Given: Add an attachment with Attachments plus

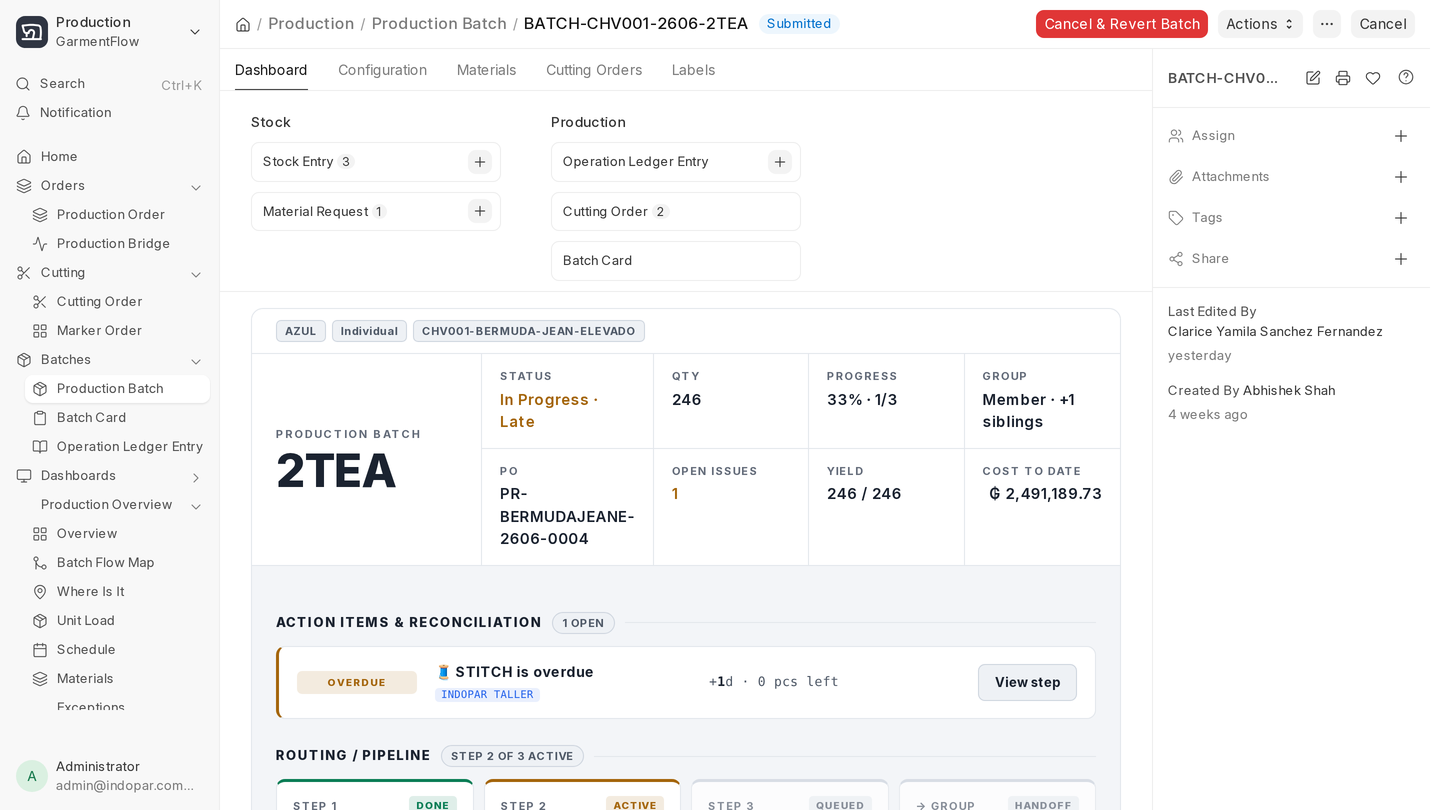Looking at the screenshot, I should click(1401, 177).
